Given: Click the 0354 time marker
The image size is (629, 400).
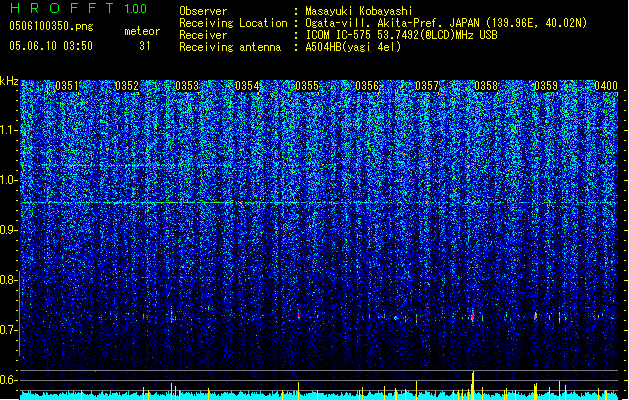Looking at the screenshot, I should point(247,86).
